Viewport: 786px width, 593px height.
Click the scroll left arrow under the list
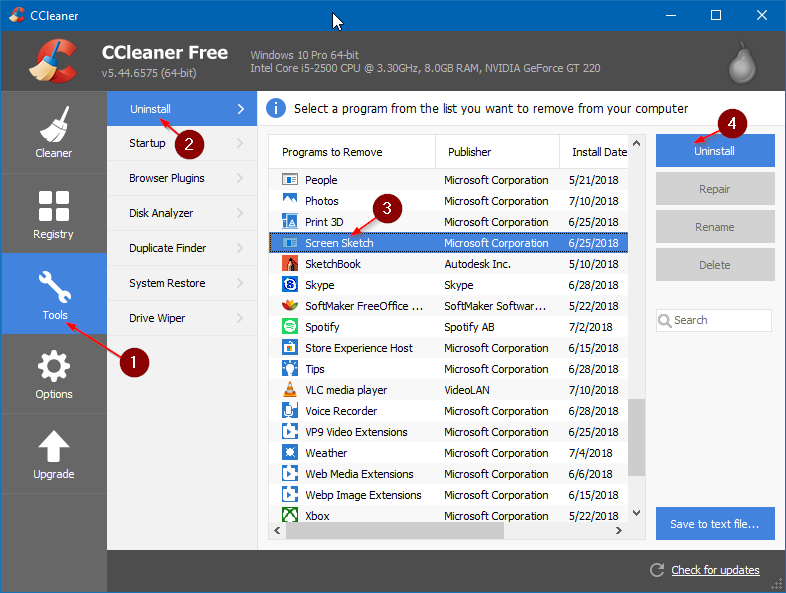[277, 530]
